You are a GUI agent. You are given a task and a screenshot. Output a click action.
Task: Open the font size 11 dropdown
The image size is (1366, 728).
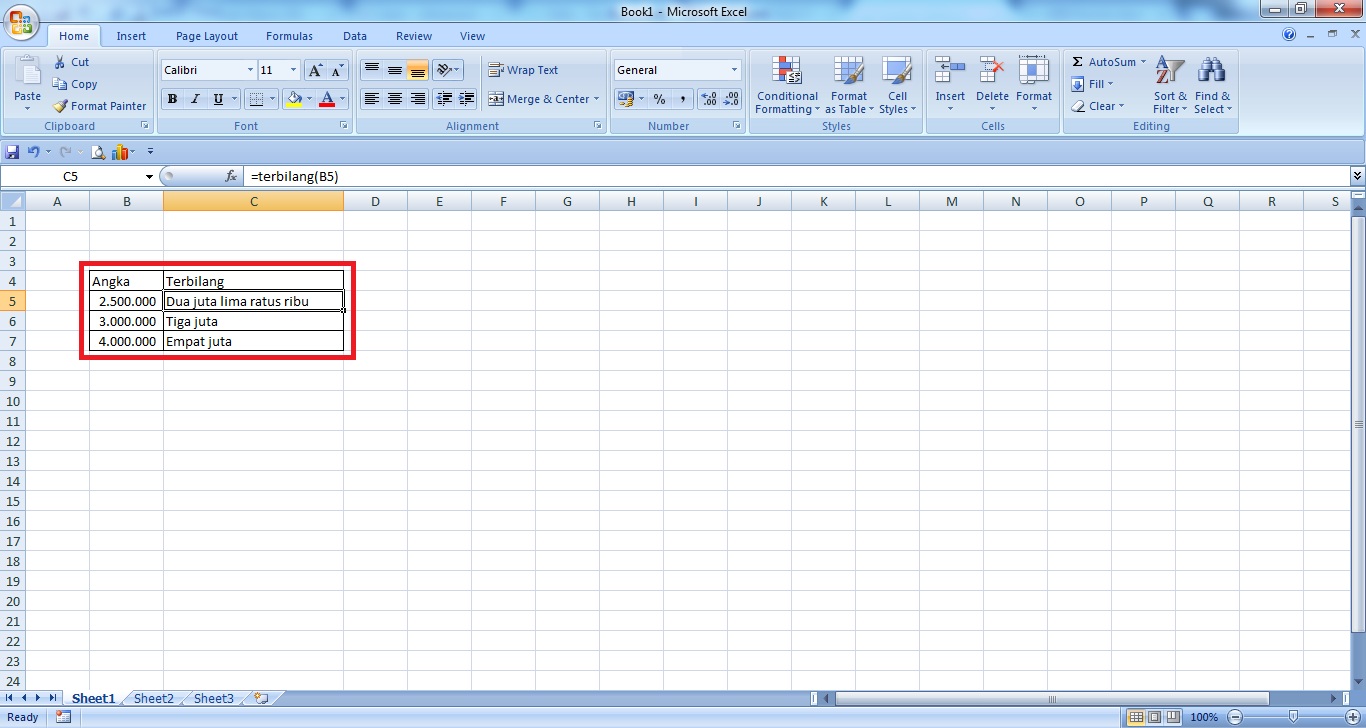pos(294,70)
